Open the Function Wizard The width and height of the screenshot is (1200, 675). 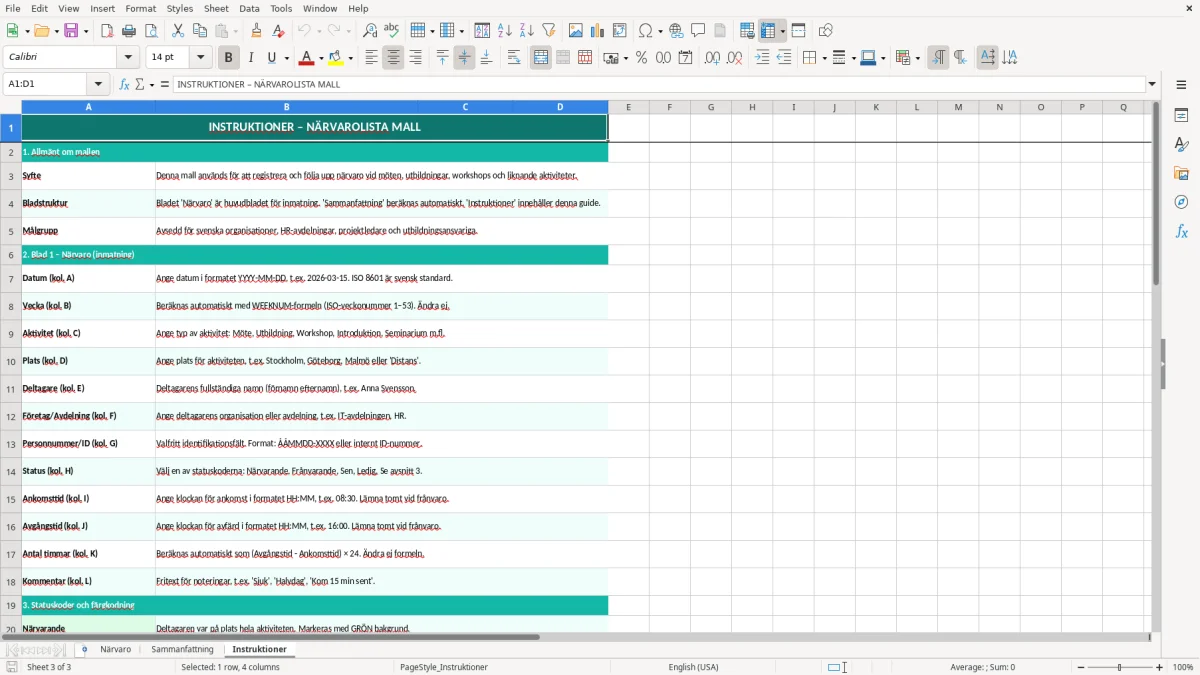coord(124,84)
